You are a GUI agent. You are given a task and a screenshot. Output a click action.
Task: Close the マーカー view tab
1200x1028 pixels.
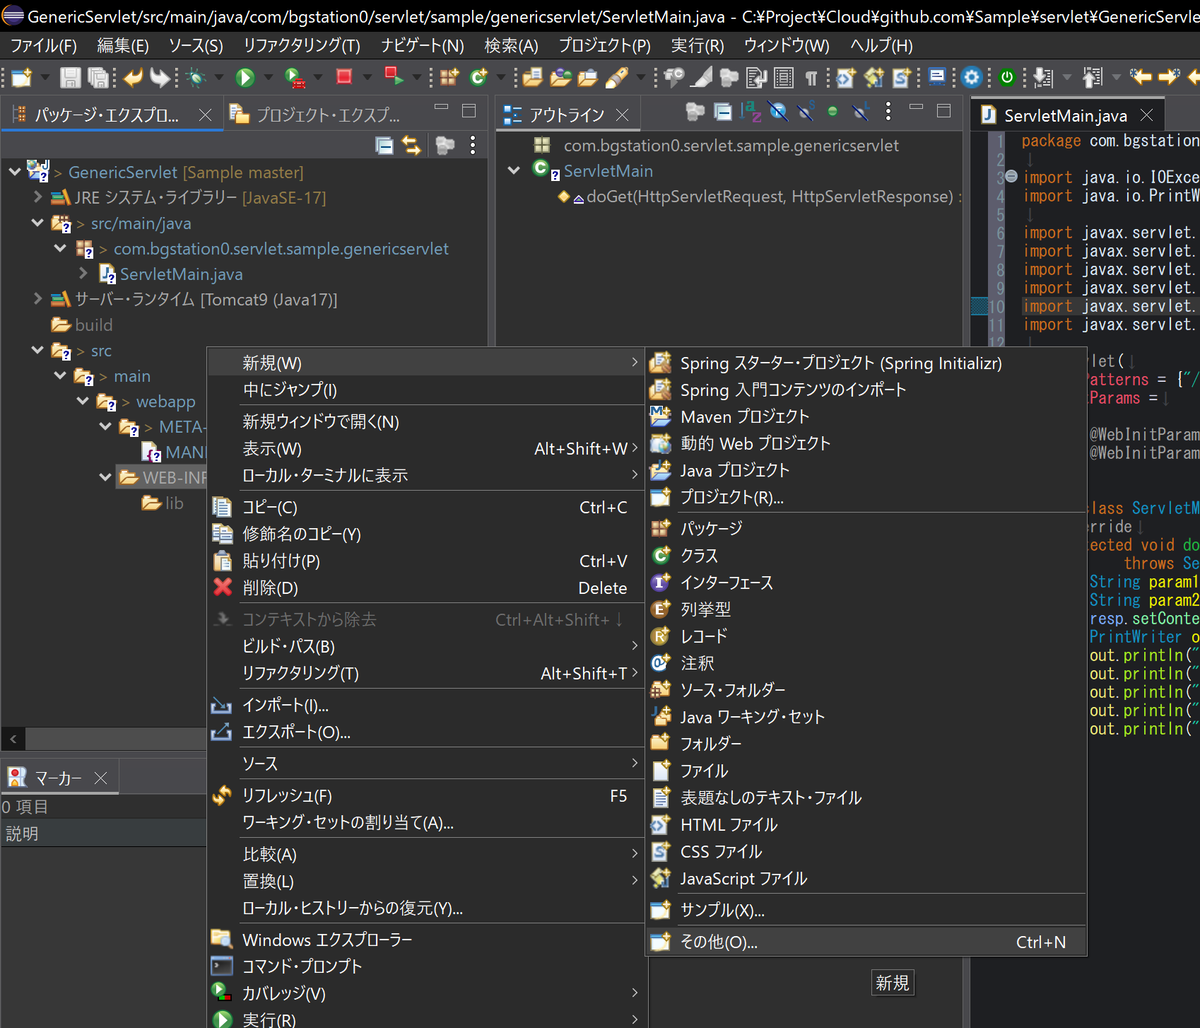(100, 778)
